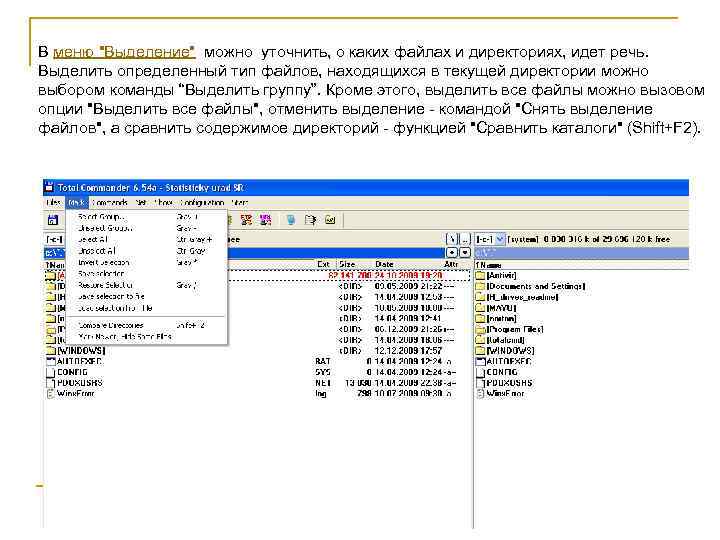The height and width of the screenshot is (540, 720).
Task: Click the notepad toolbar icon with arrow
Action: click(311, 220)
